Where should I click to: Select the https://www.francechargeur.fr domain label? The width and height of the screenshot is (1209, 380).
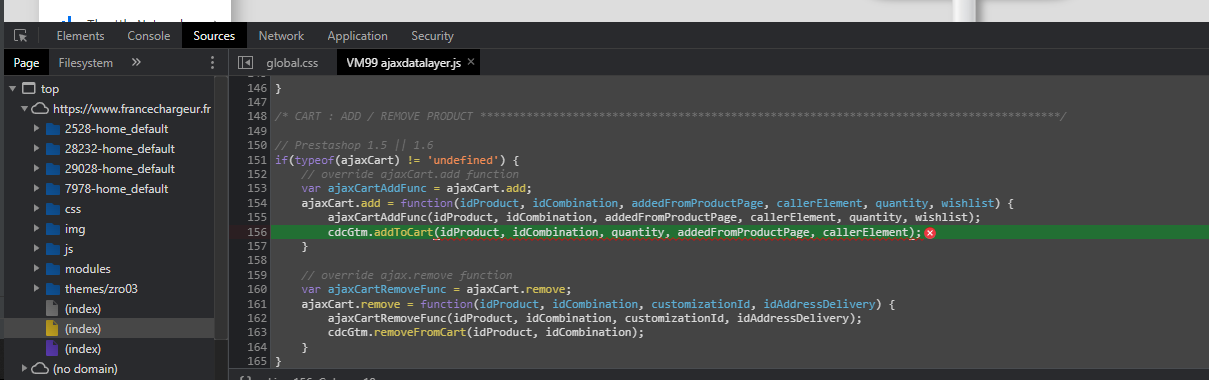tap(132, 109)
